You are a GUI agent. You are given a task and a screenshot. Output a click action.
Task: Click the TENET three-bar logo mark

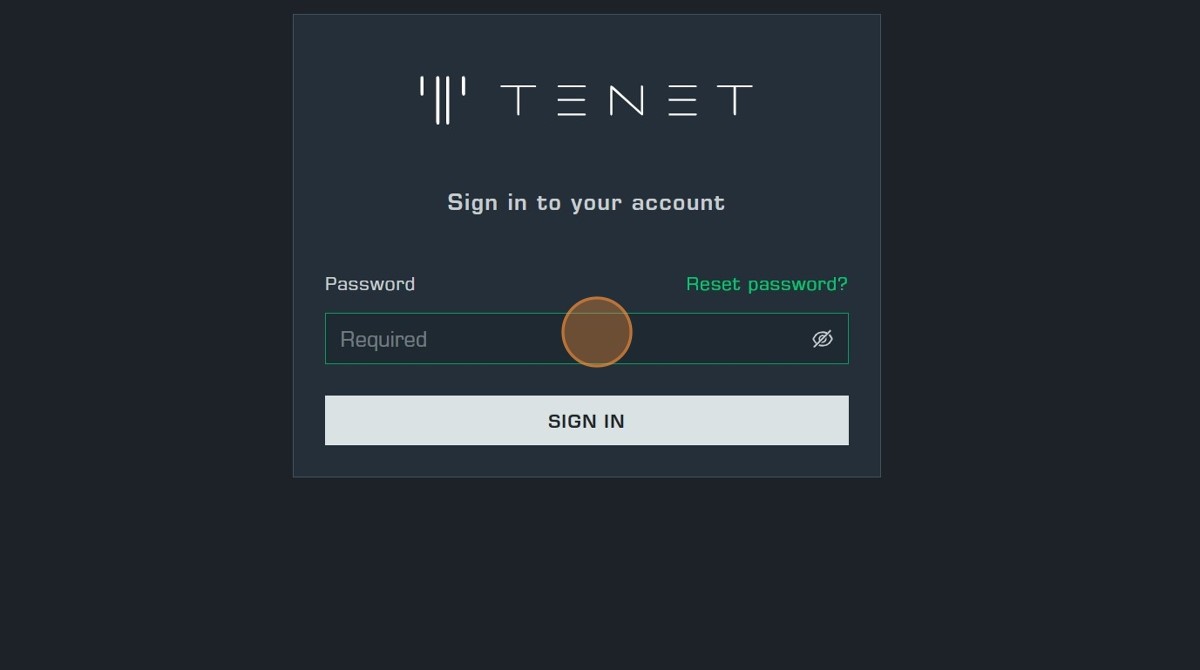(x=443, y=100)
